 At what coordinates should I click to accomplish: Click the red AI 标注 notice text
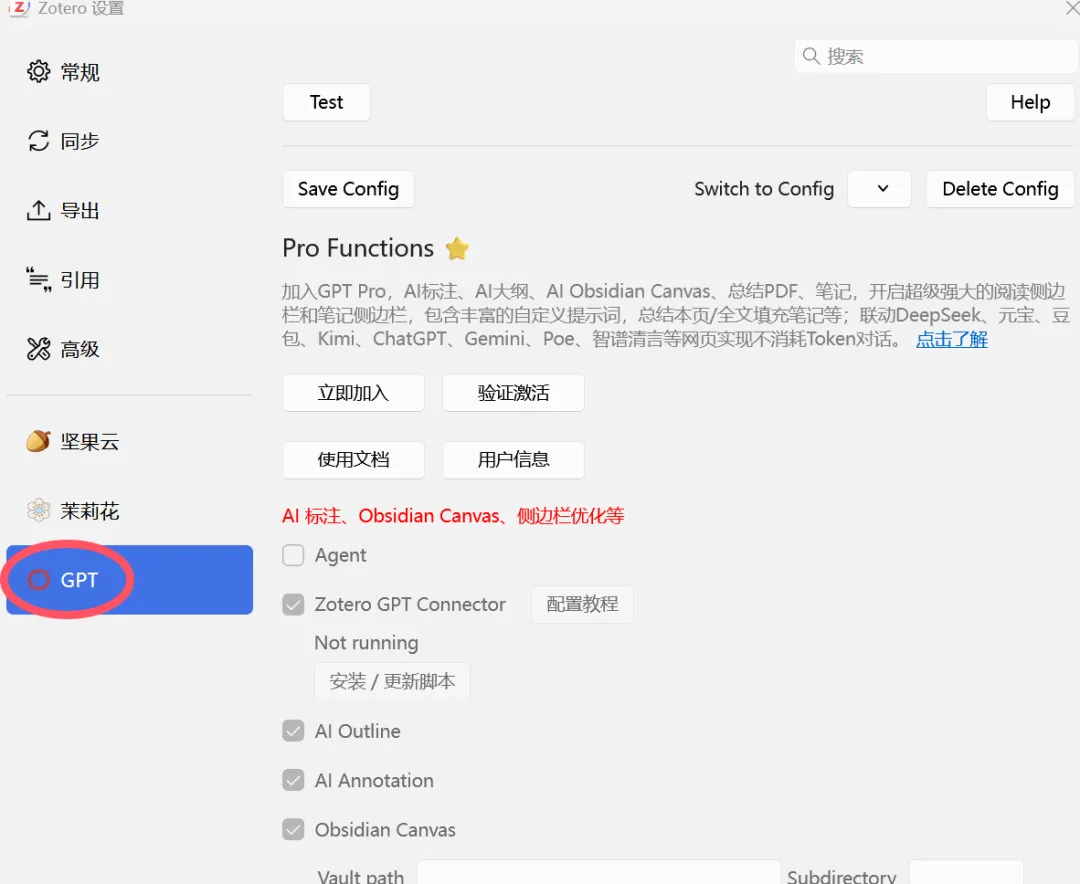click(x=453, y=515)
